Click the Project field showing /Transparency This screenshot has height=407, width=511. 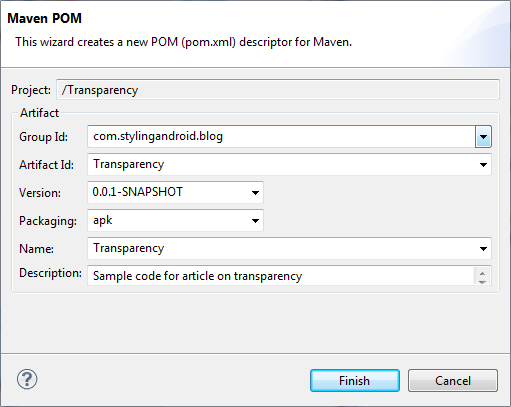click(x=278, y=90)
